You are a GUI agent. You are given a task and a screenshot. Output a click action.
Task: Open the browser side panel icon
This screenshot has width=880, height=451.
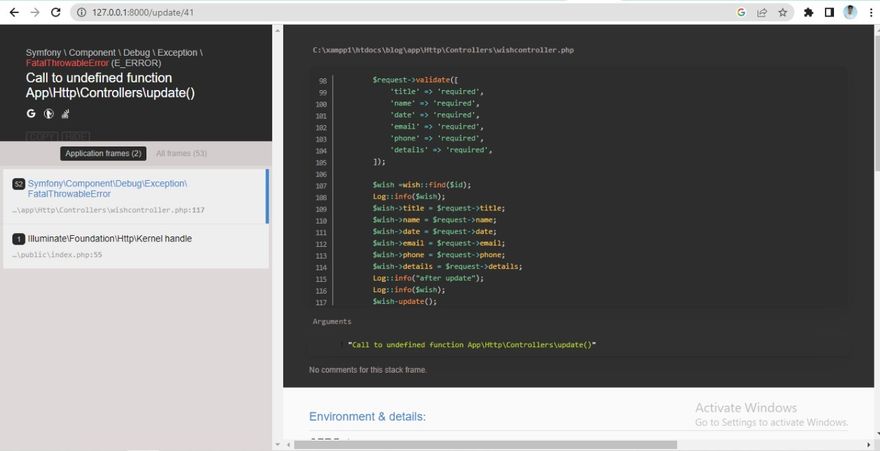point(829,12)
